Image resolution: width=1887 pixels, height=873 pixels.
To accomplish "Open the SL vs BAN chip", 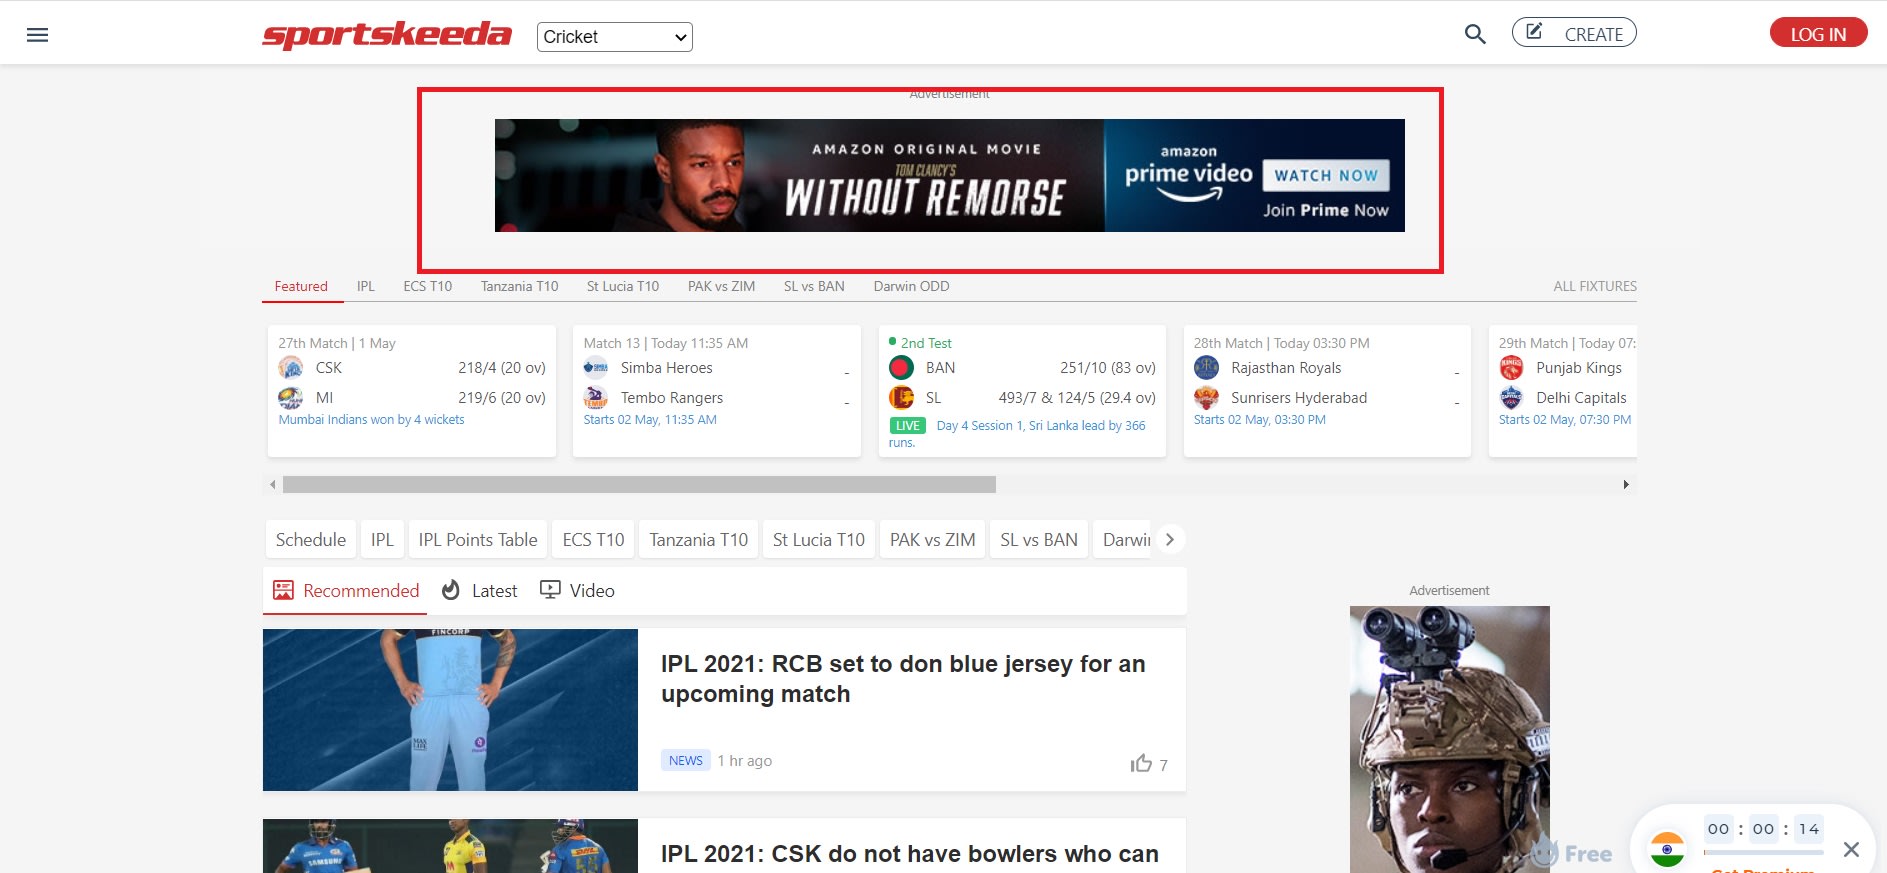I will pyautogui.click(x=1039, y=540).
